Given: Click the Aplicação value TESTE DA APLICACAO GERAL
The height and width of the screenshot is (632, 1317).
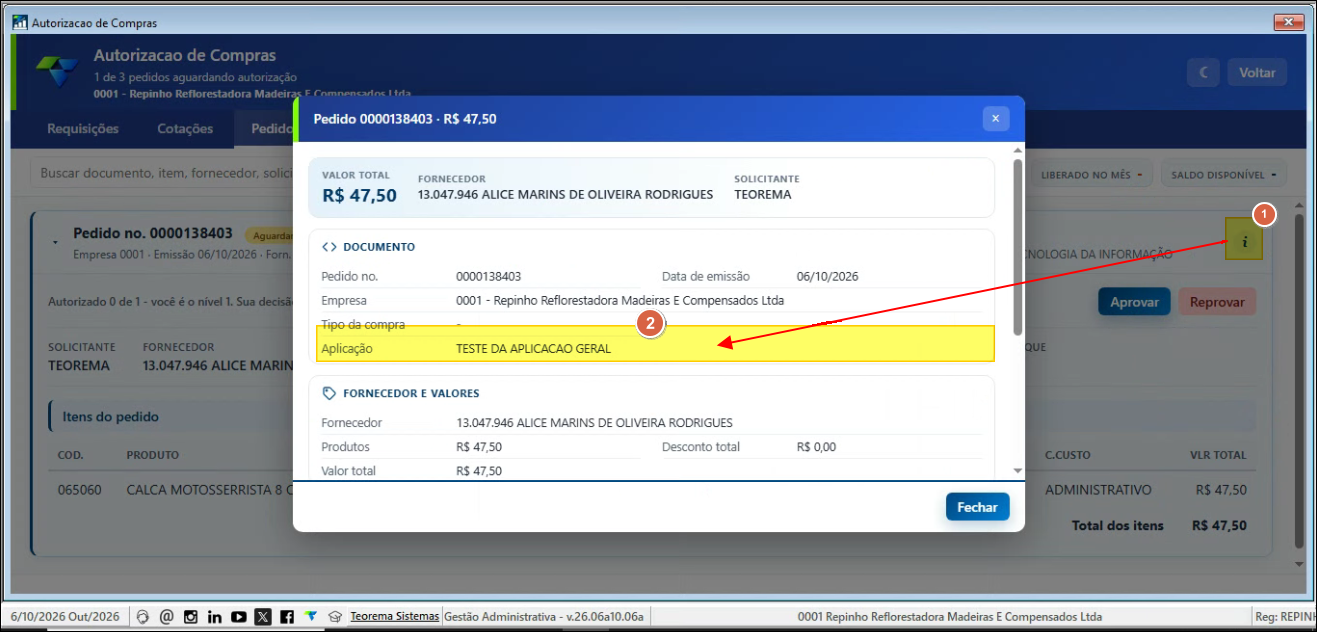Looking at the screenshot, I should (533, 349).
